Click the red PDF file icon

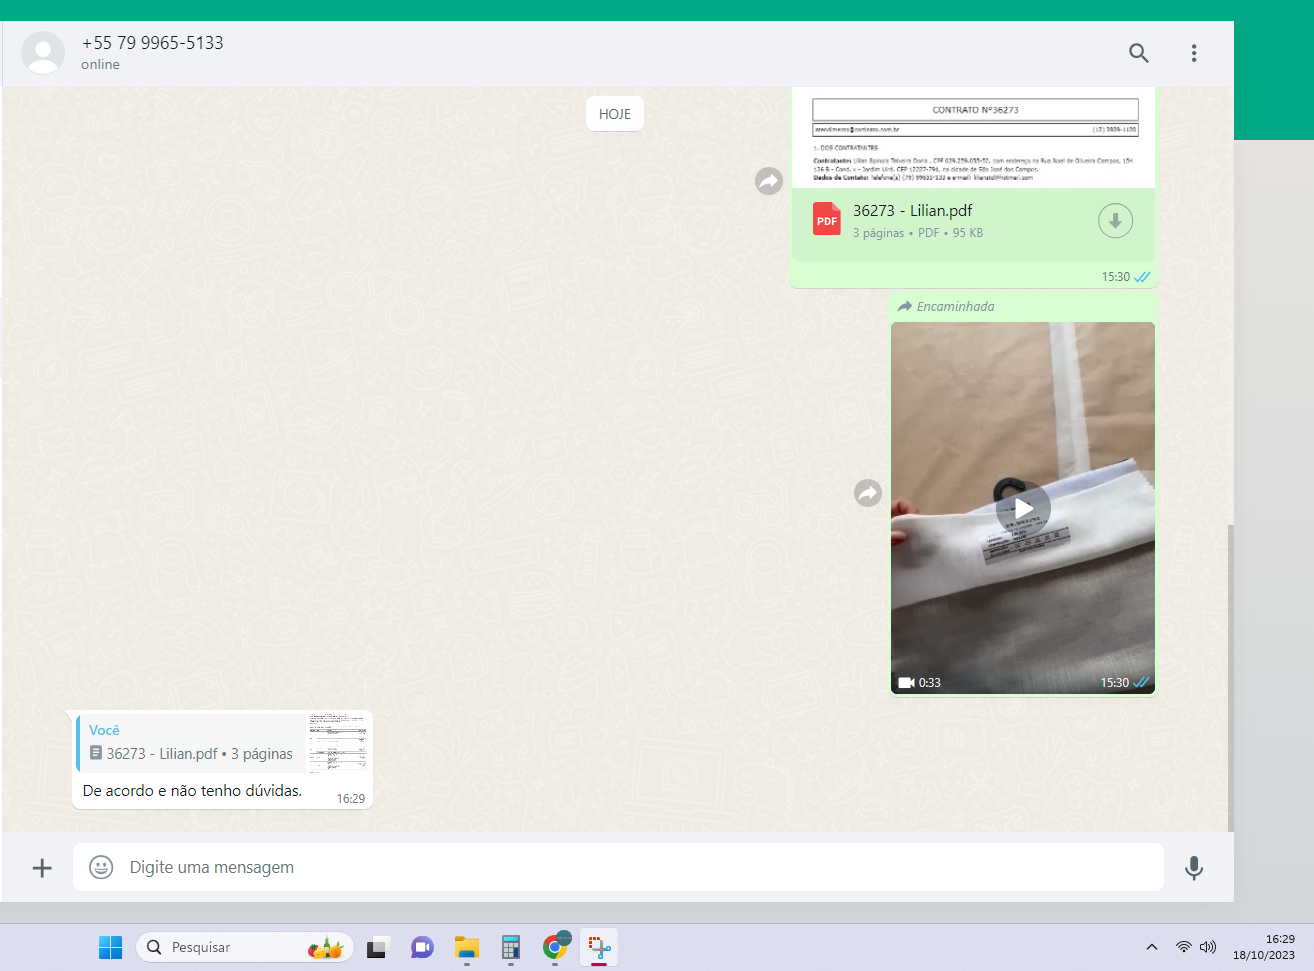tap(827, 219)
